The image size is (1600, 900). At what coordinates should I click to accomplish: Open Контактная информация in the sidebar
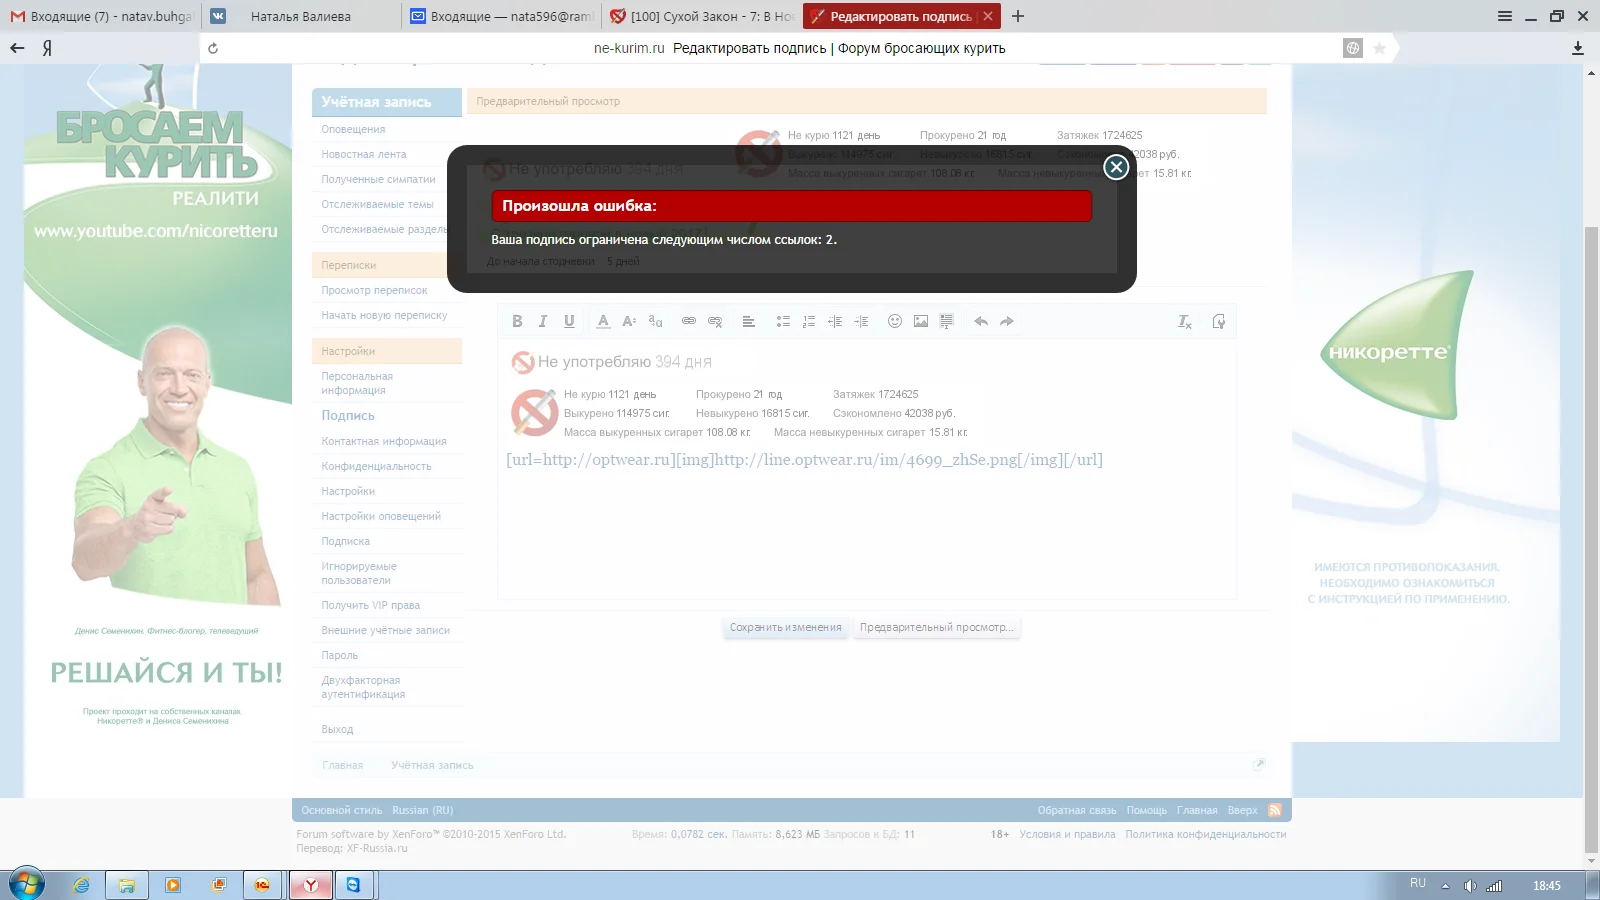[x=384, y=441]
